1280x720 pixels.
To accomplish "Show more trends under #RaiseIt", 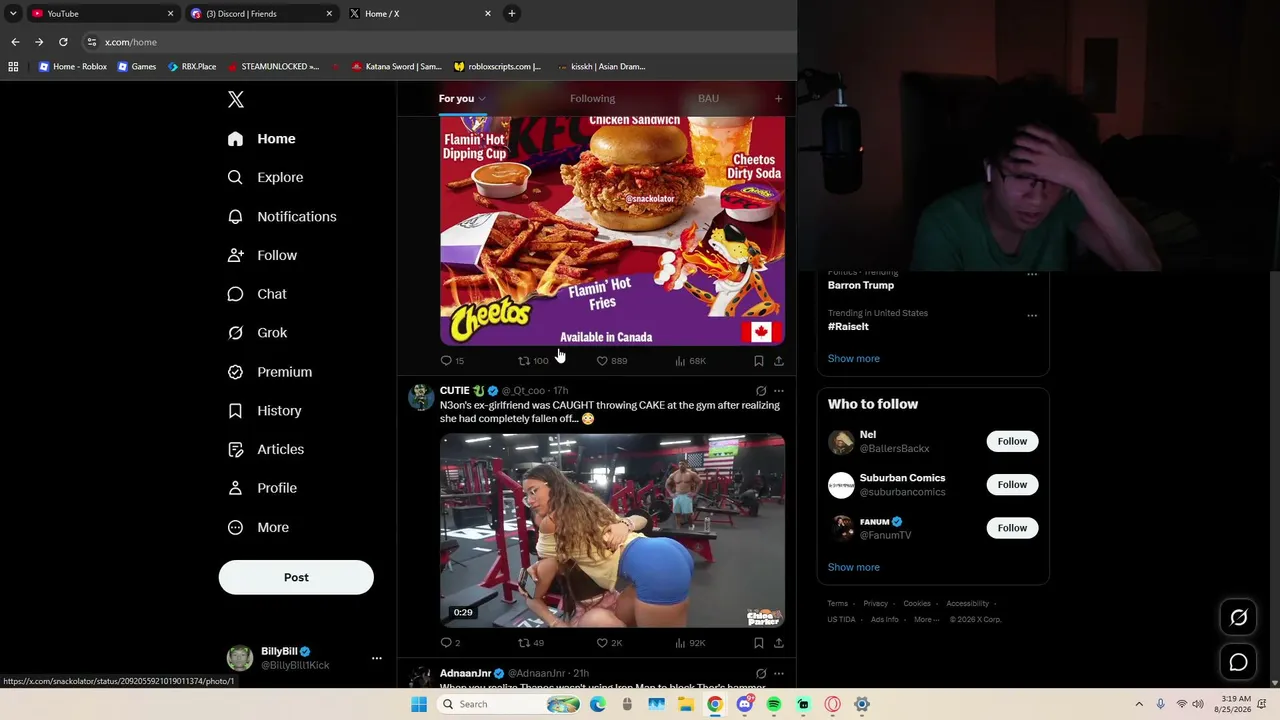I will (x=854, y=358).
